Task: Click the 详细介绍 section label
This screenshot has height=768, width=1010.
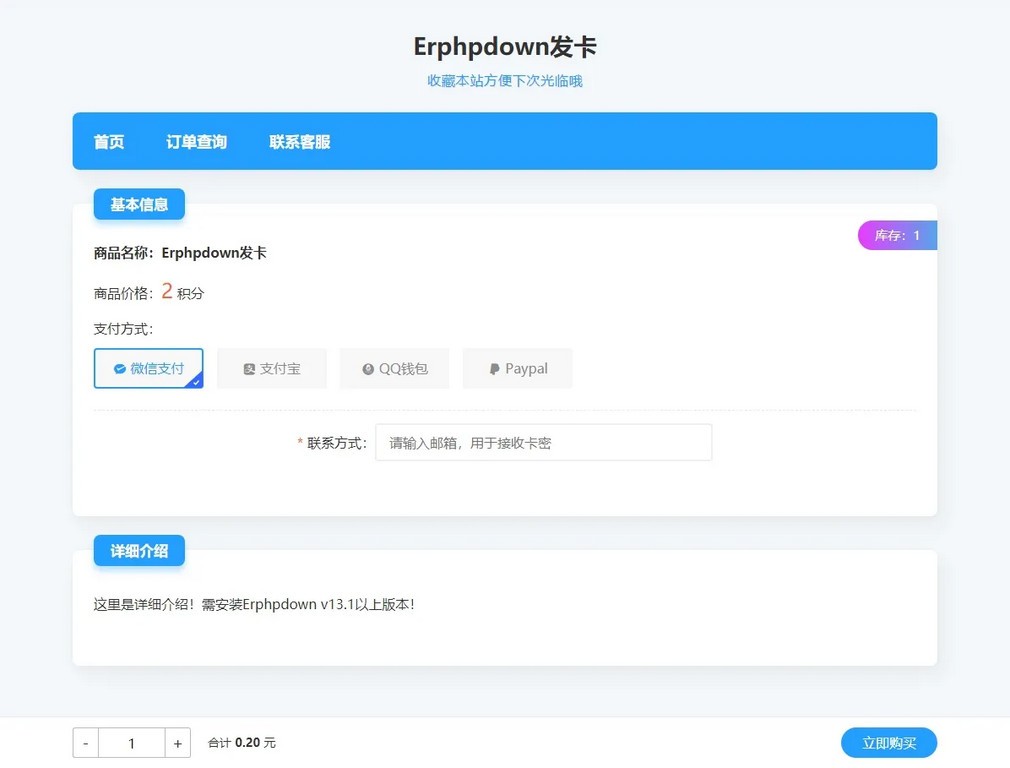Action: [139, 551]
